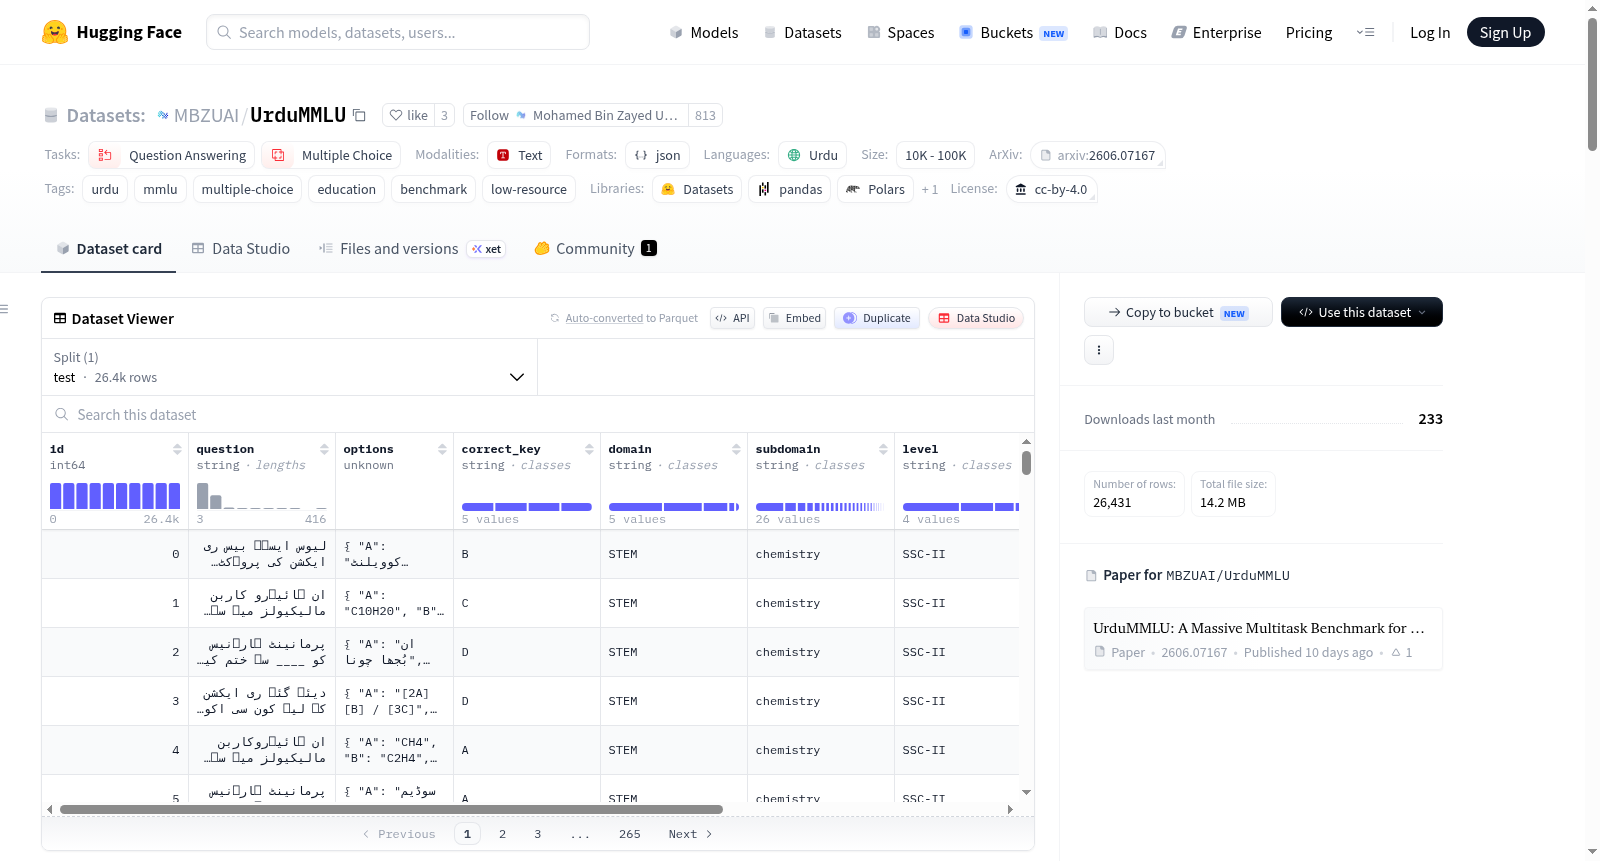Screen dimensions: 1600x861
Task: Click the Duplicate button
Action: pos(877,318)
